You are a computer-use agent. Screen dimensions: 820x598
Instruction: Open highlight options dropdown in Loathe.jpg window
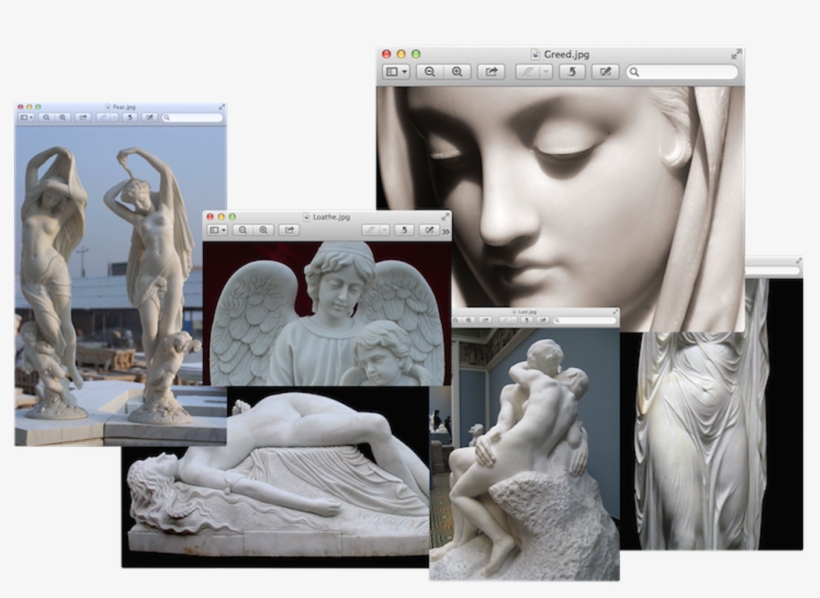(384, 230)
